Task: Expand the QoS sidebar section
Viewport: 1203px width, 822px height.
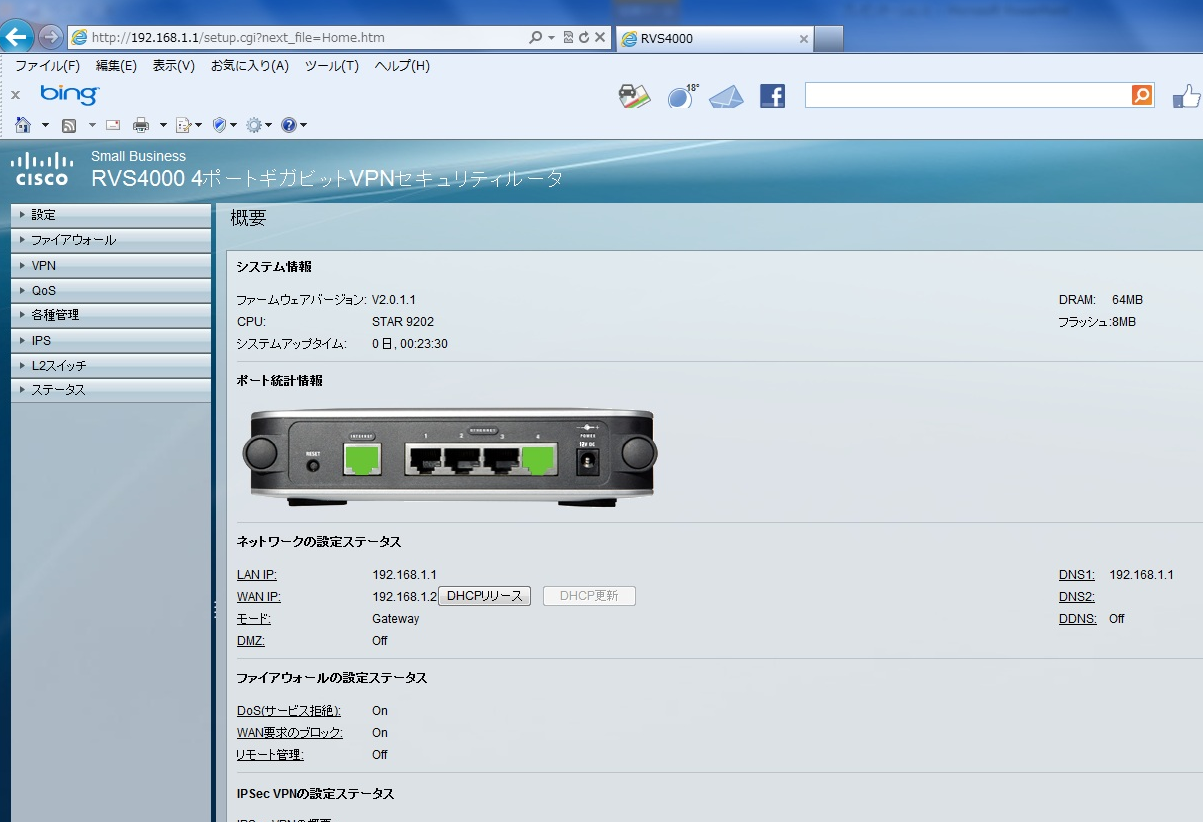Action: coord(111,291)
